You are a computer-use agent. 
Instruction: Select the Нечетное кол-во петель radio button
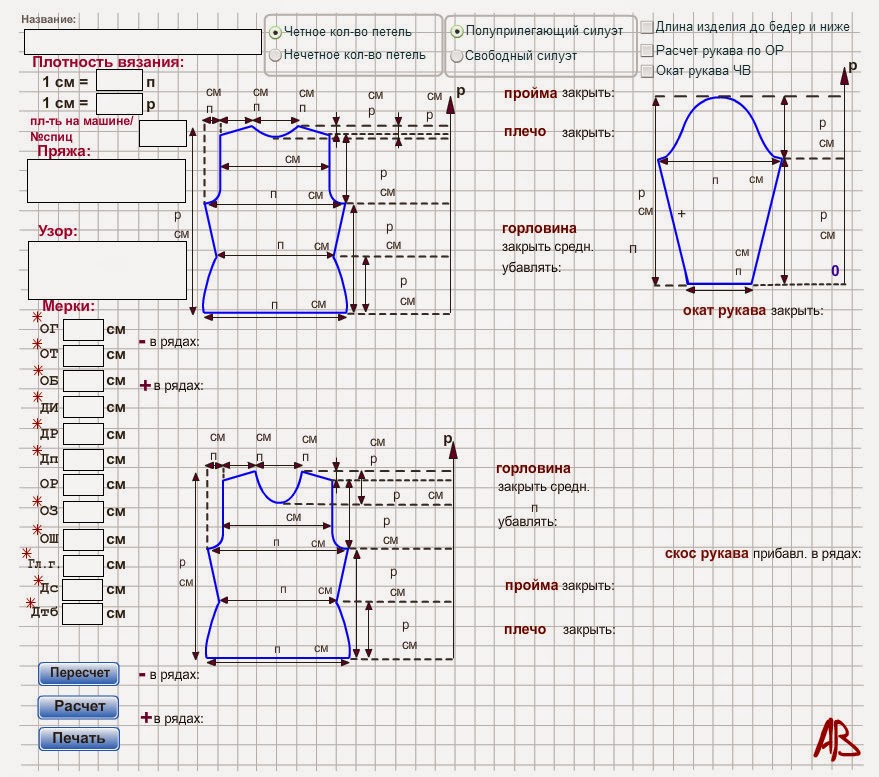pos(275,55)
